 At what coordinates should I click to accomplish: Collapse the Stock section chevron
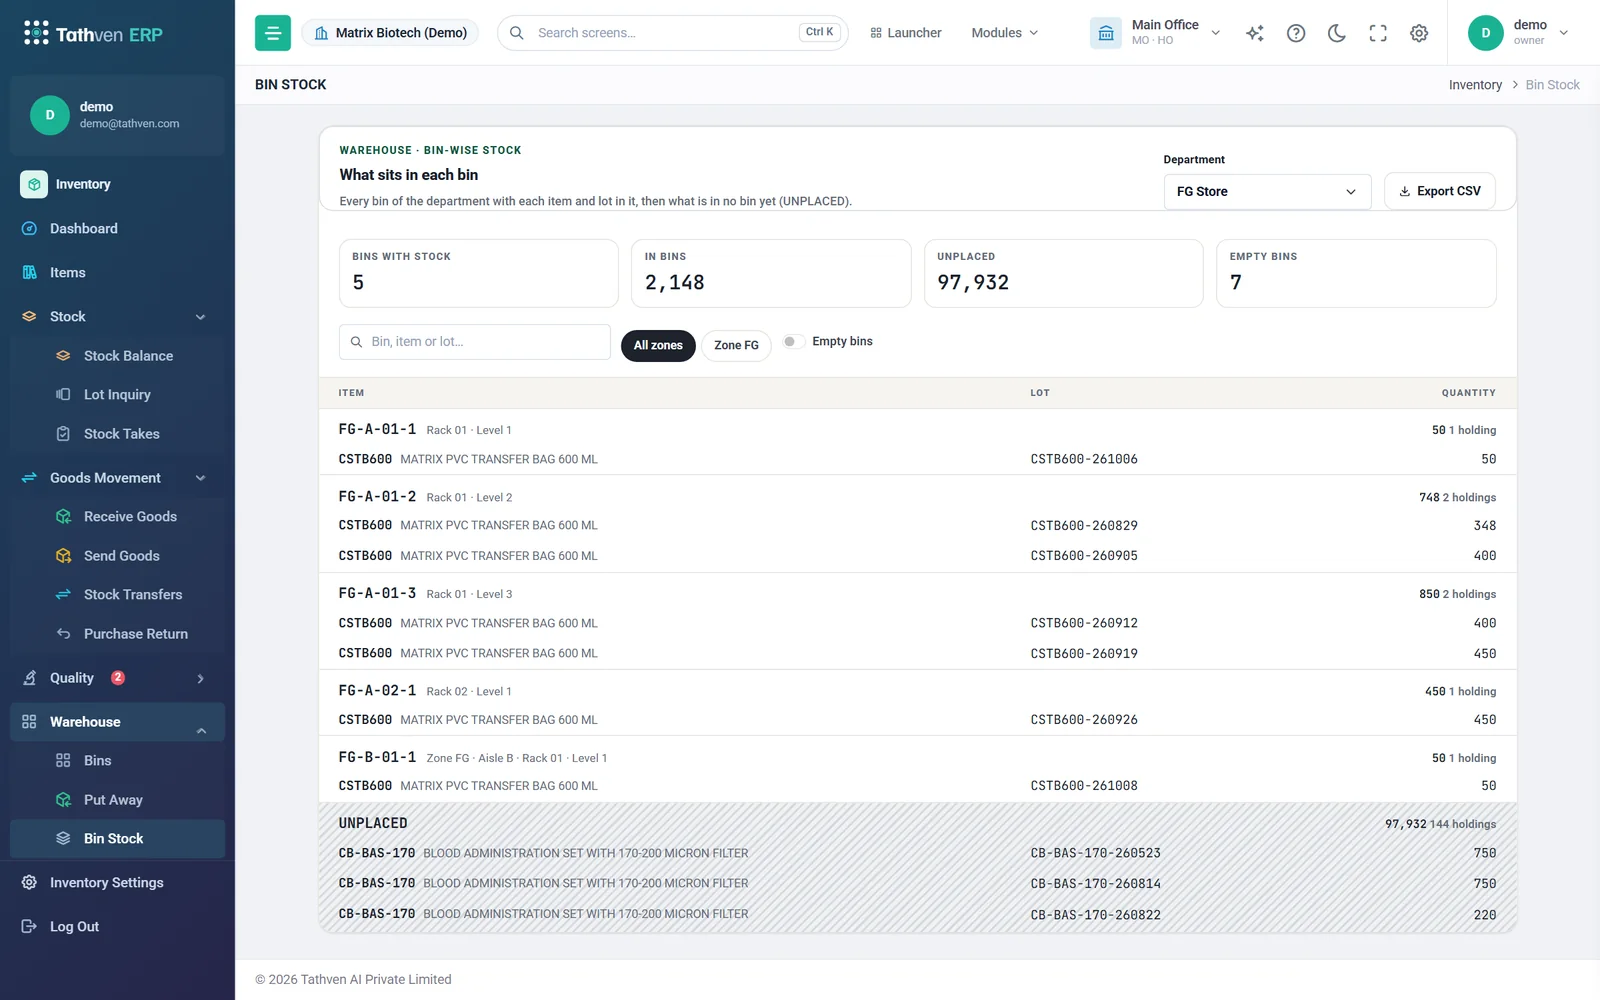pos(200,317)
